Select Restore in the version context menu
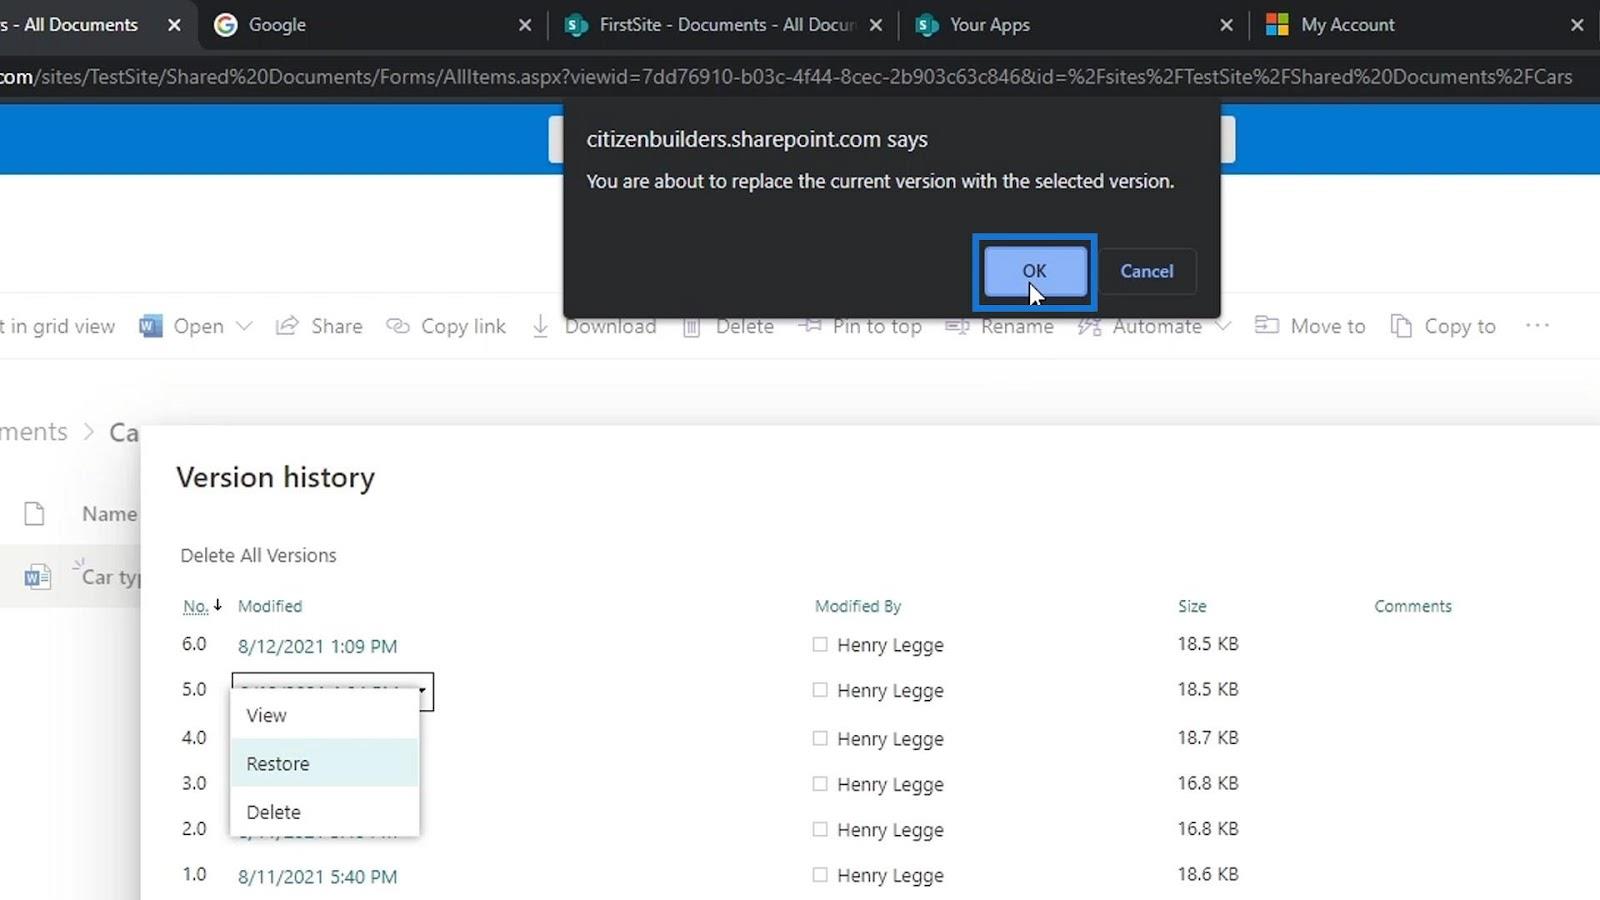Screen dimensions: 1600x900 [x=324, y=763]
